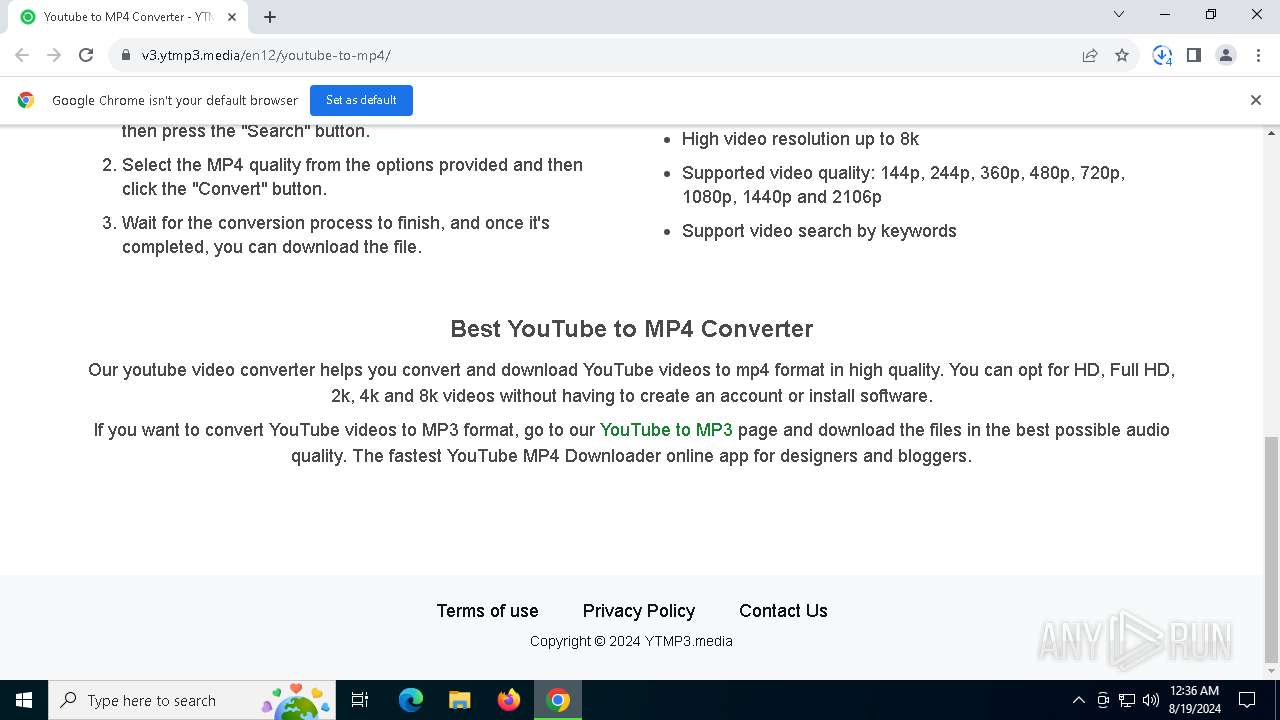Click the Best YouTube to MP4 Converter heading
Screen dimensions: 1280x720
tap(632, 329)
